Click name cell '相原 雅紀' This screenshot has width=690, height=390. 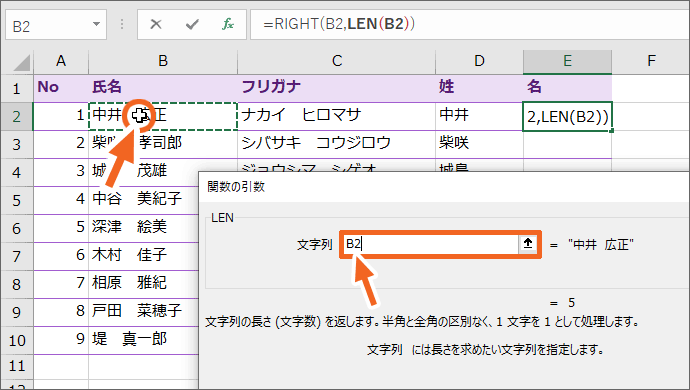(x=143, y=284)
